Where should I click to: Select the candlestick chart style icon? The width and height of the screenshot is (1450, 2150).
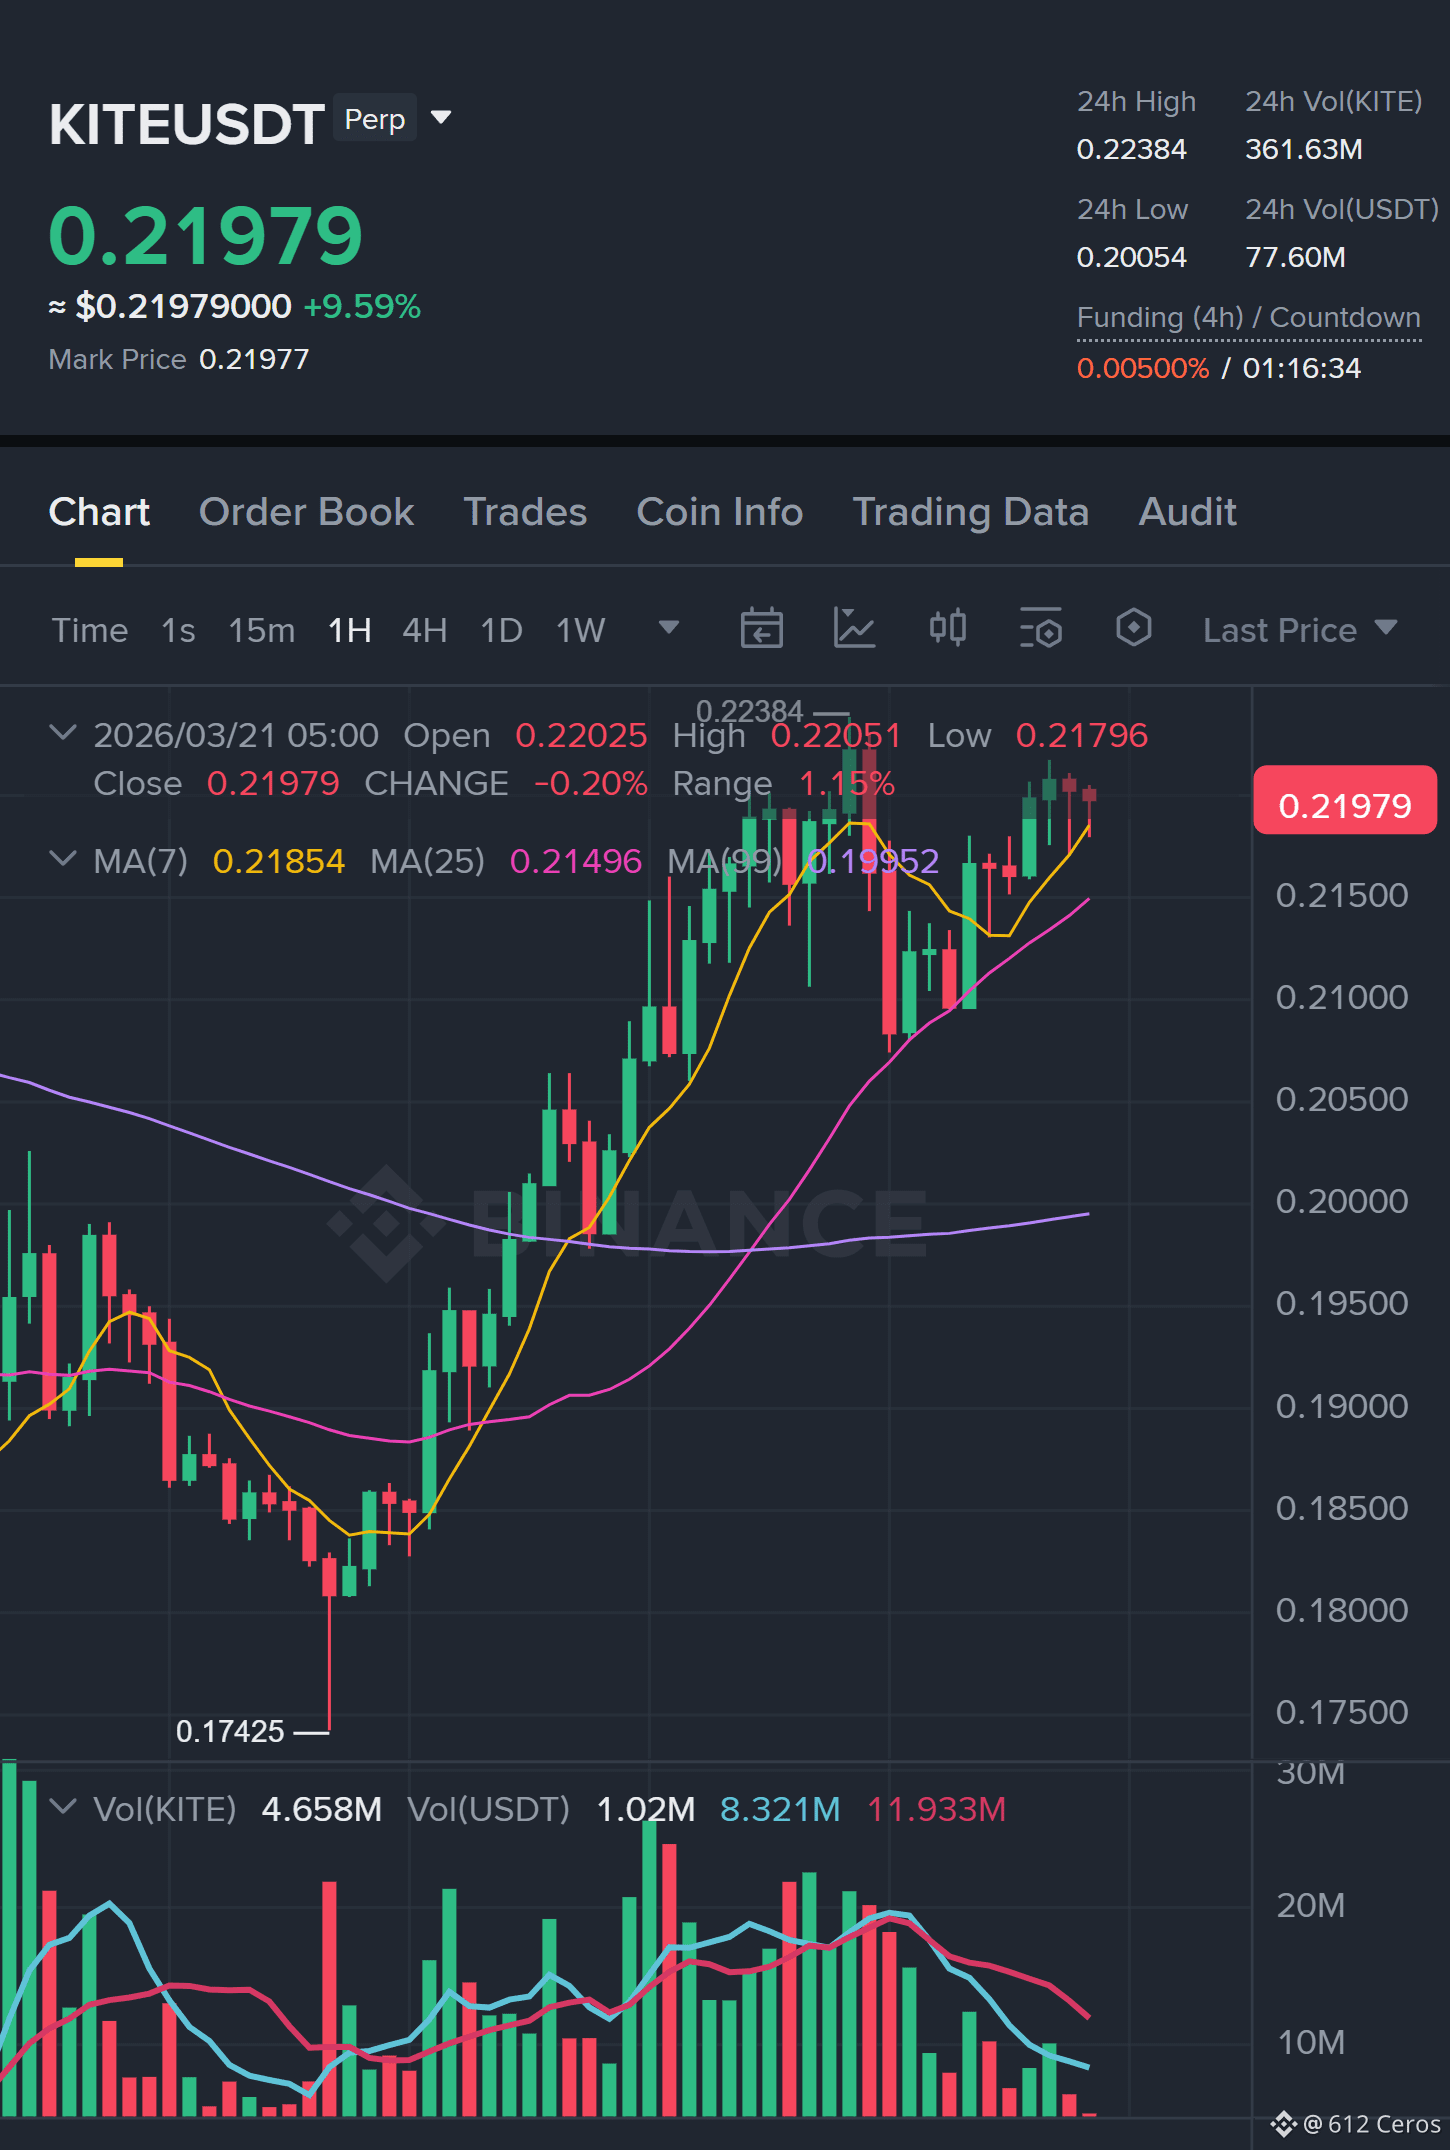point(947,628)
